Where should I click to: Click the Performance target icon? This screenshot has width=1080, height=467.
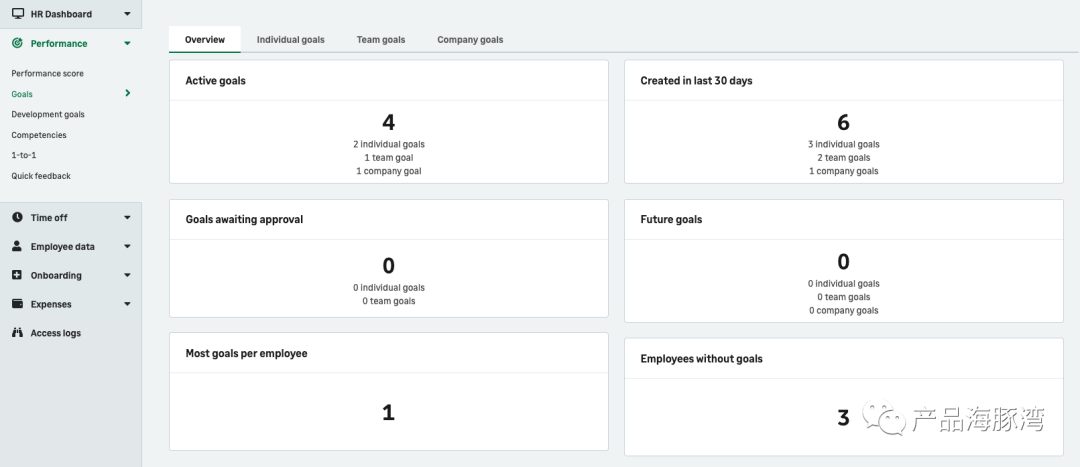pyautogui.click(x=17, y=43)
